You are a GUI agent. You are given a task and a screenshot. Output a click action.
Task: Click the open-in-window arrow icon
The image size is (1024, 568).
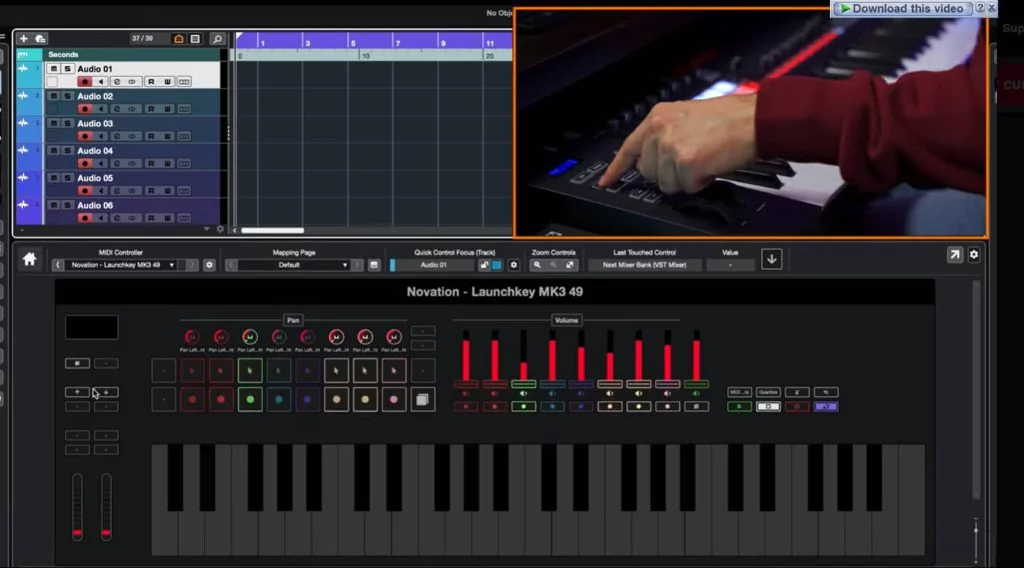(955, 255)
